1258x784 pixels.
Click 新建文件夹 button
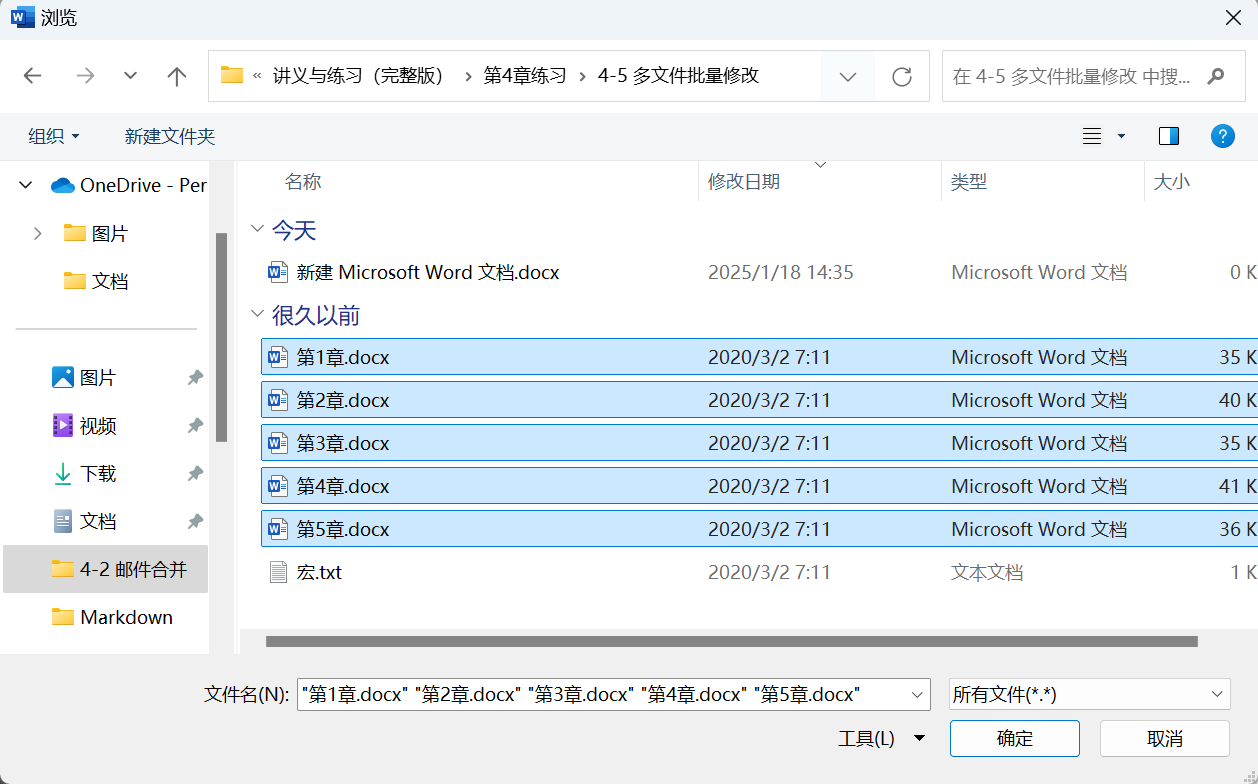point(170,136)
